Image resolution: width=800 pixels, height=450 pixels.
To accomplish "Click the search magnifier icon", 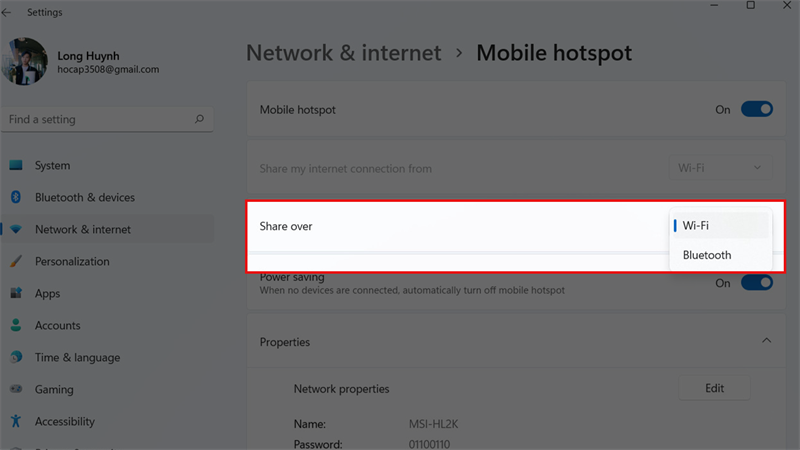I will click(200, 120).
